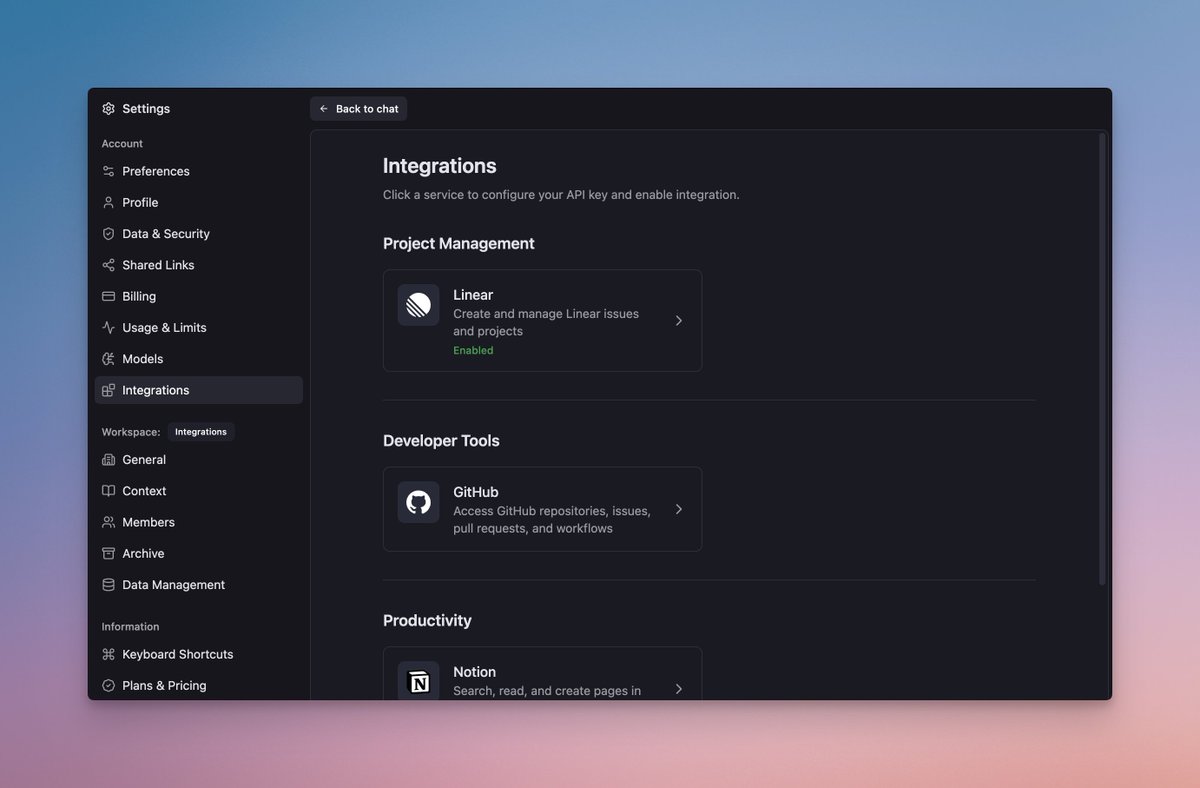Click the 'Workspace:' label text
The width and height of the screenshot is (1200, 788).
[x=131, y=432]
